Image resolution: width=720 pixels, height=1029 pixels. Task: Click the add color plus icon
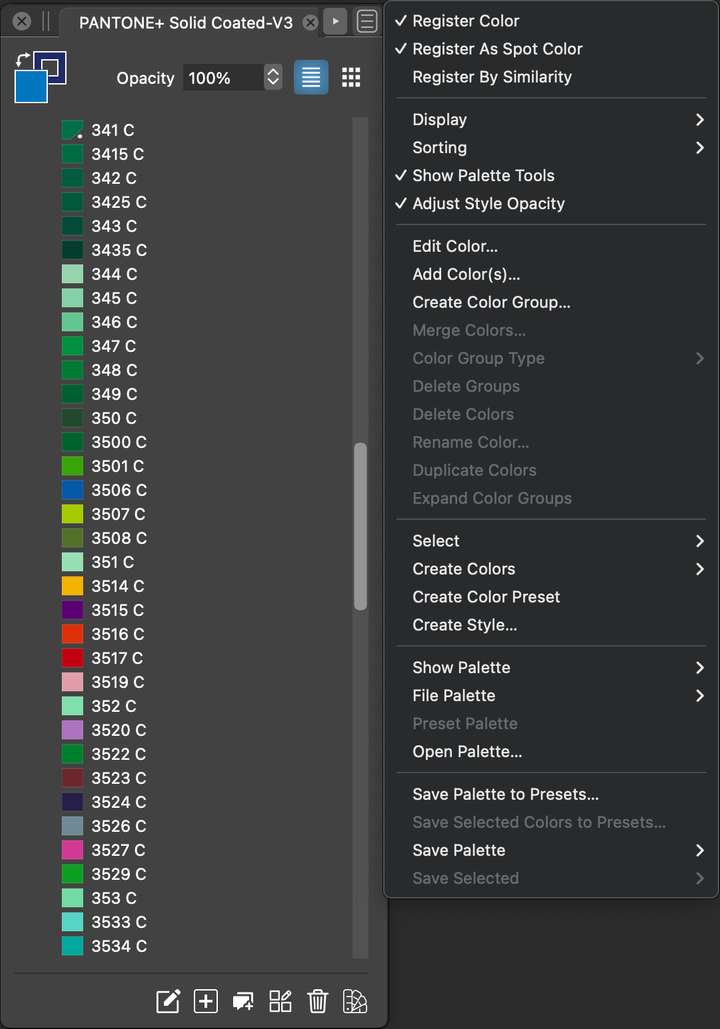pyautogui.click(x=205, y=1001)
